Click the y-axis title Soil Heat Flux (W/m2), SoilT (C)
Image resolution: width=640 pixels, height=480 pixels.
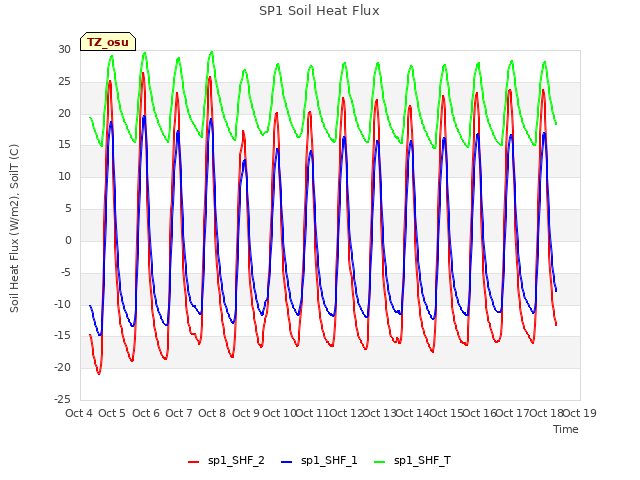click(14, 228)
